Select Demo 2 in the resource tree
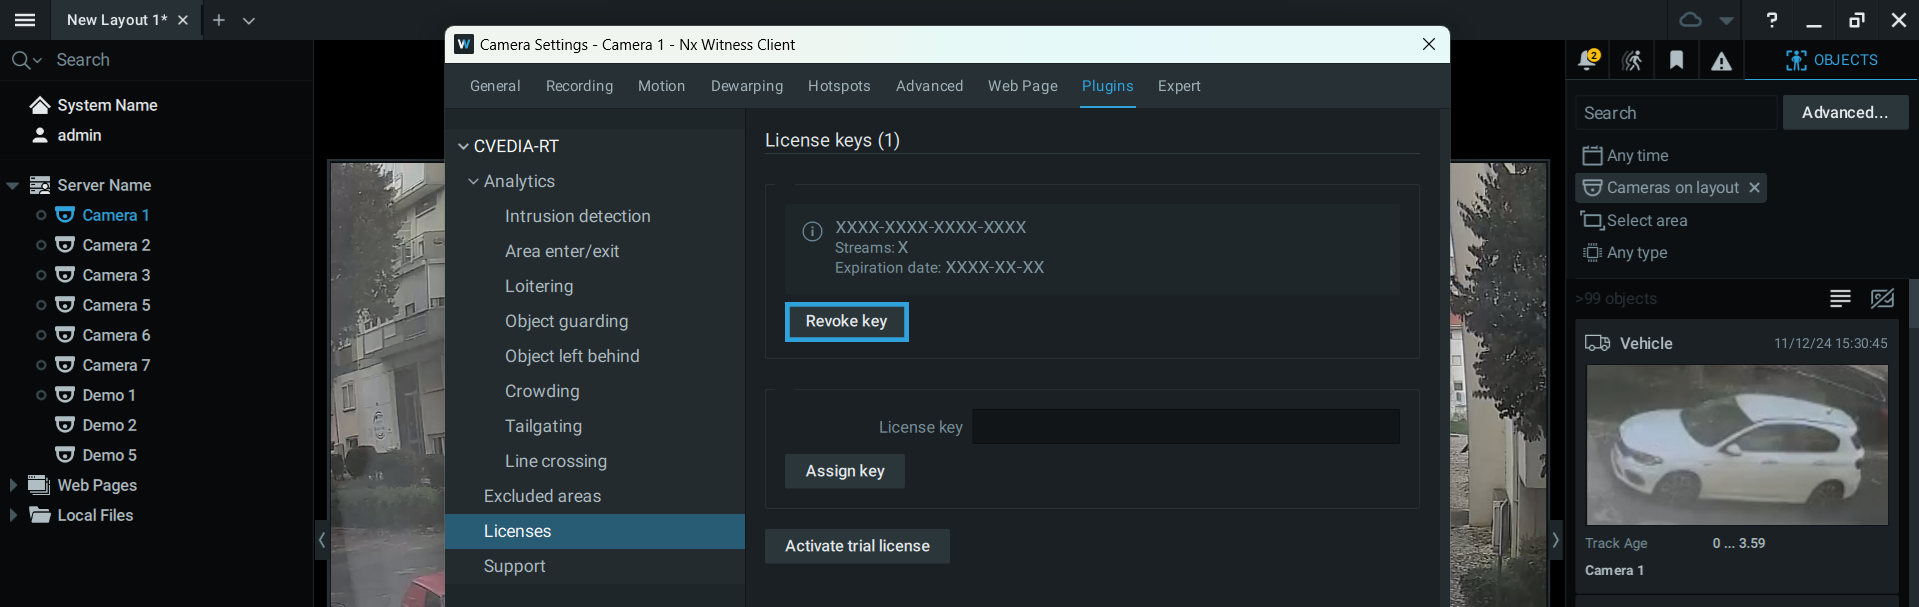 [109, 425]
